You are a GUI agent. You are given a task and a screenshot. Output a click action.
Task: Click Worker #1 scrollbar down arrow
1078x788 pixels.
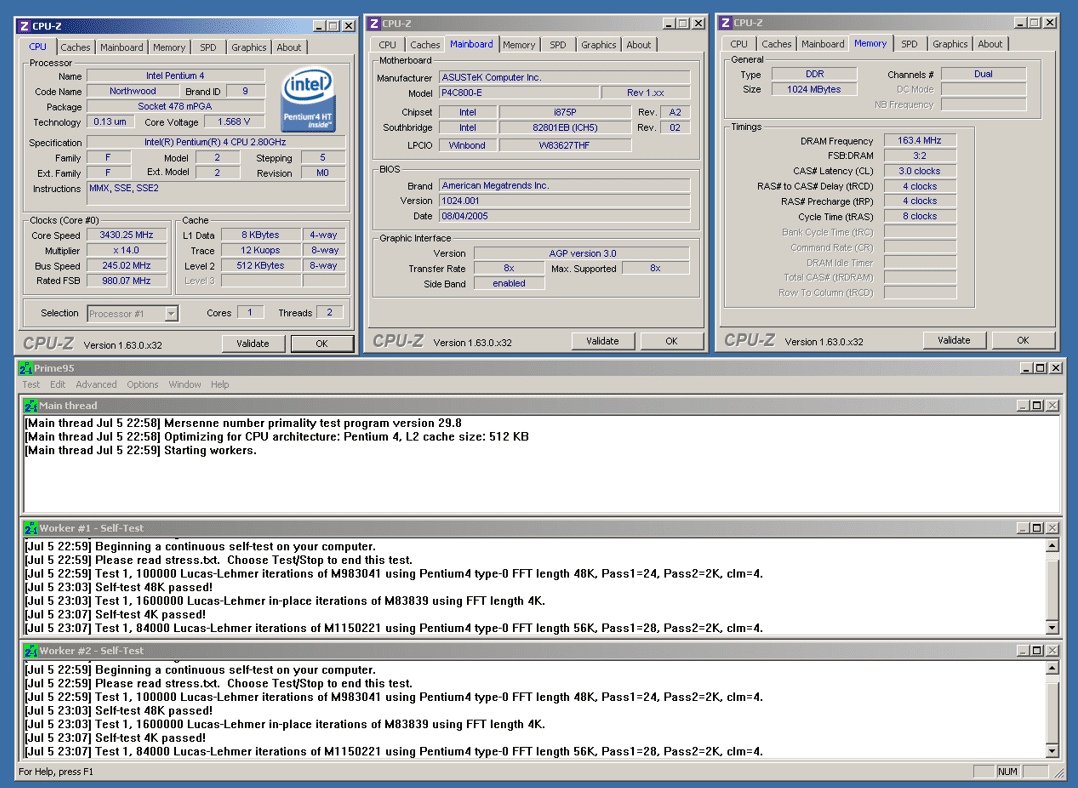tap(1052, 627)
